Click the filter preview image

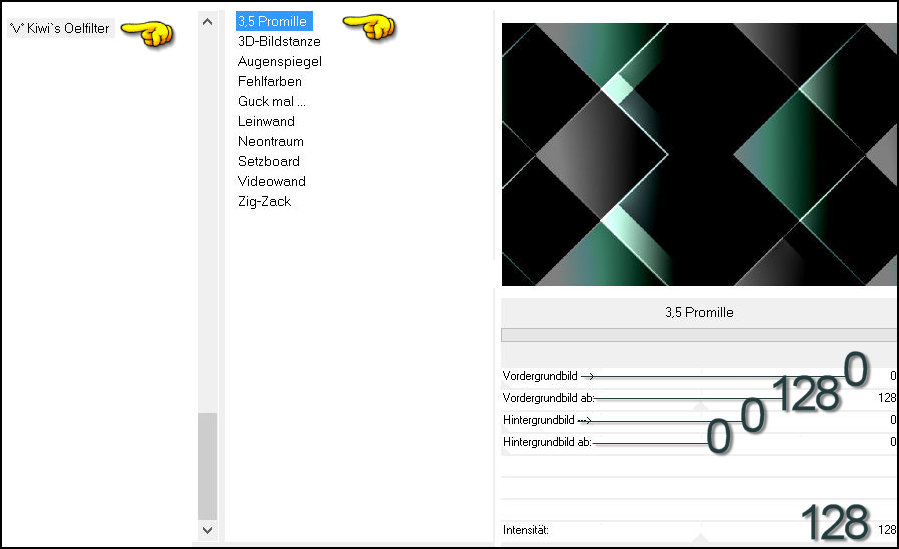pyautogui.click(x=699, y=154)
